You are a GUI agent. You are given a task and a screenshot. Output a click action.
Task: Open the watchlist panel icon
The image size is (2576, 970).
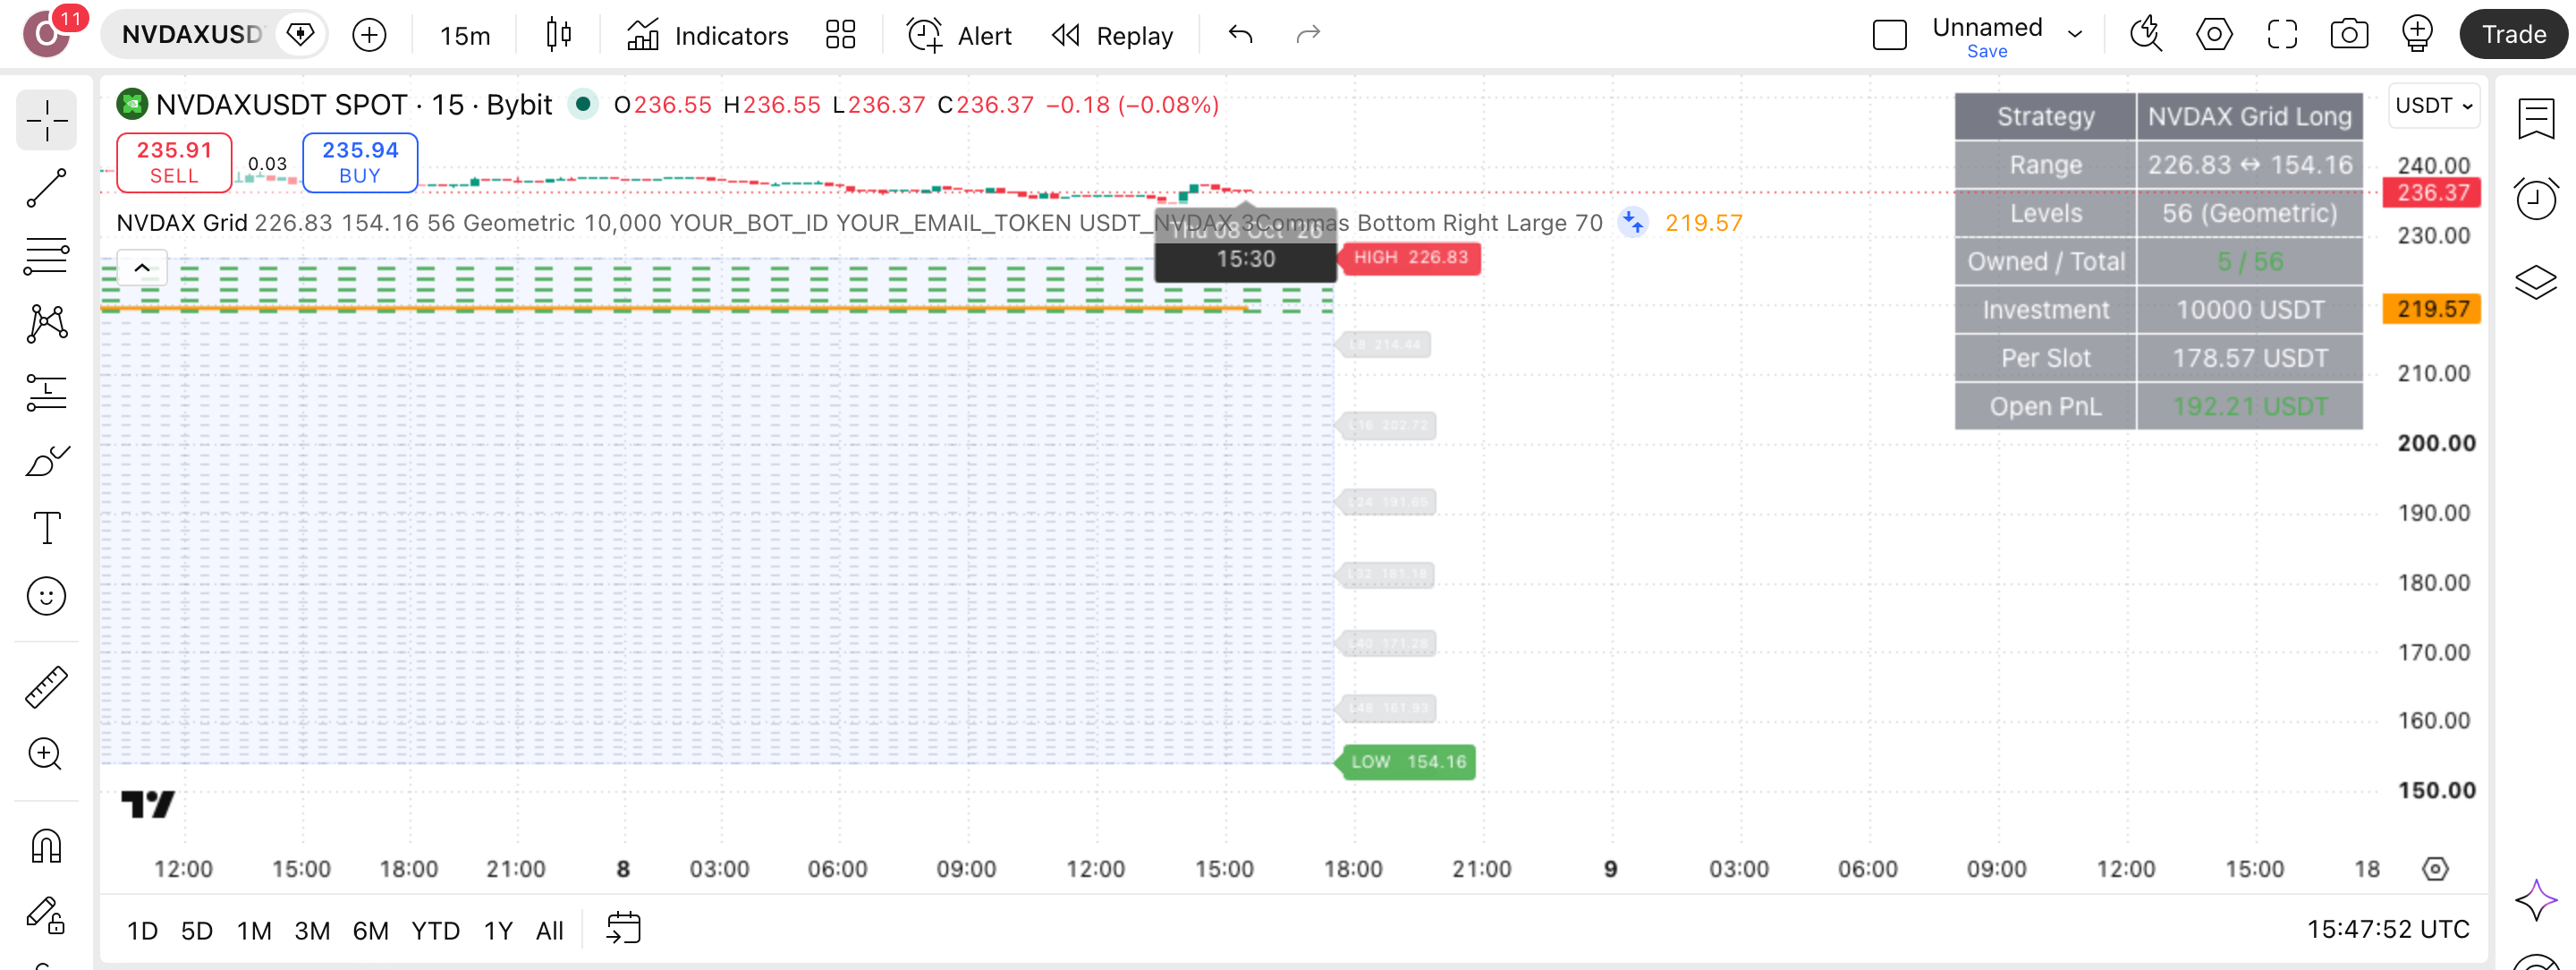point(2536,119)
